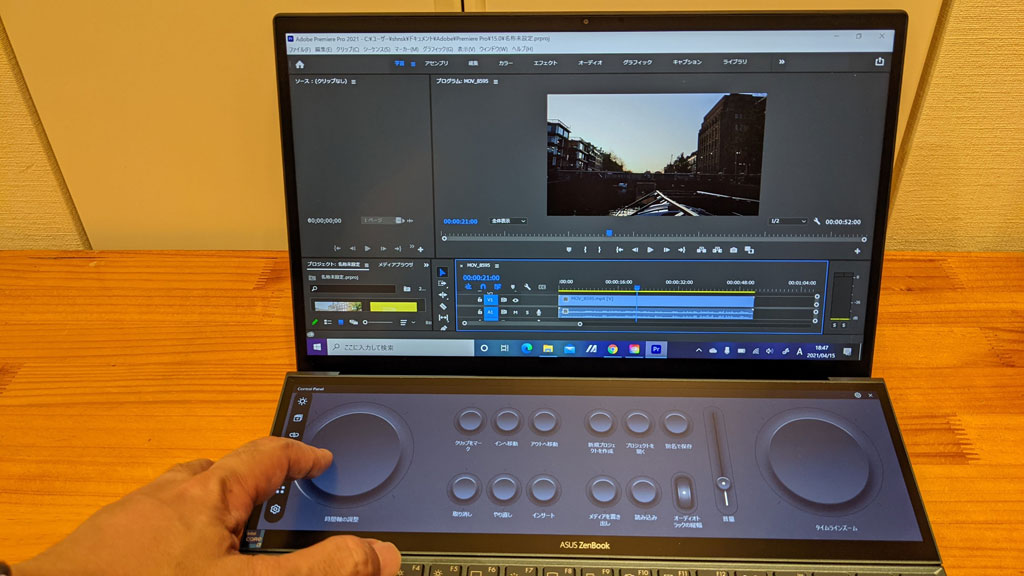Click the Import button on the ScreenPad
The width and height of the screenshot is (1024, 576).
pyautogui.click(x=644, y=492)
